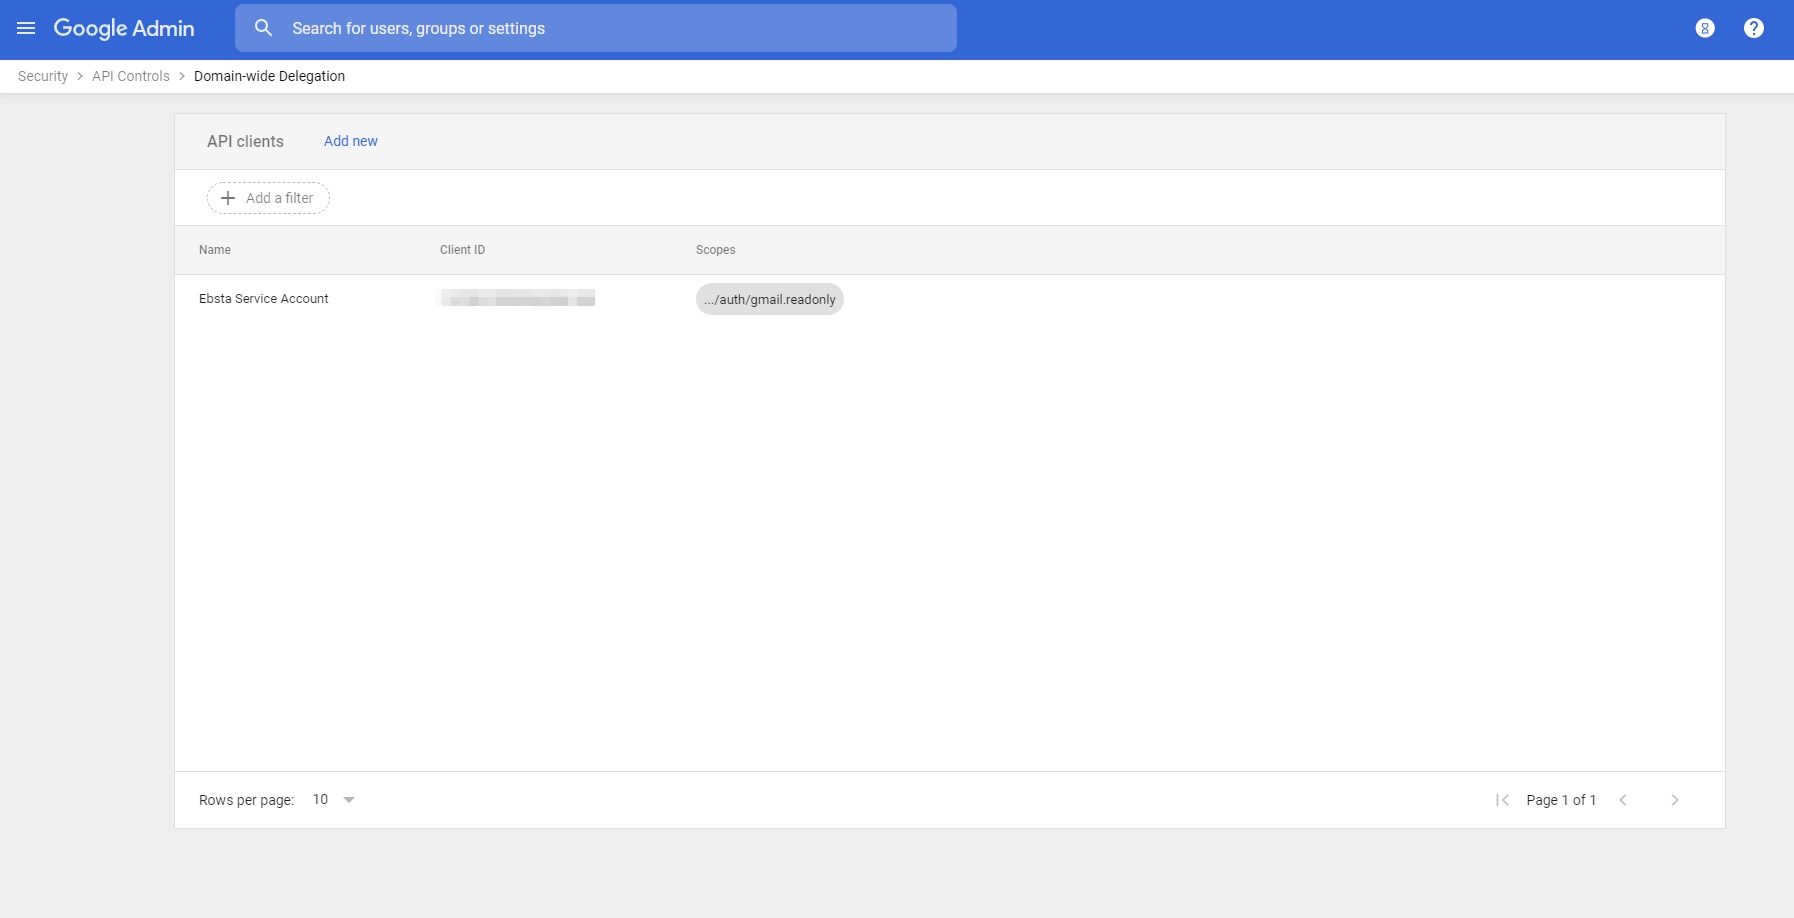Navigate to API Controls breadcrumb
Viewport: 1794px width, 918px height.
pyautogui.click(x=131, y=76)
